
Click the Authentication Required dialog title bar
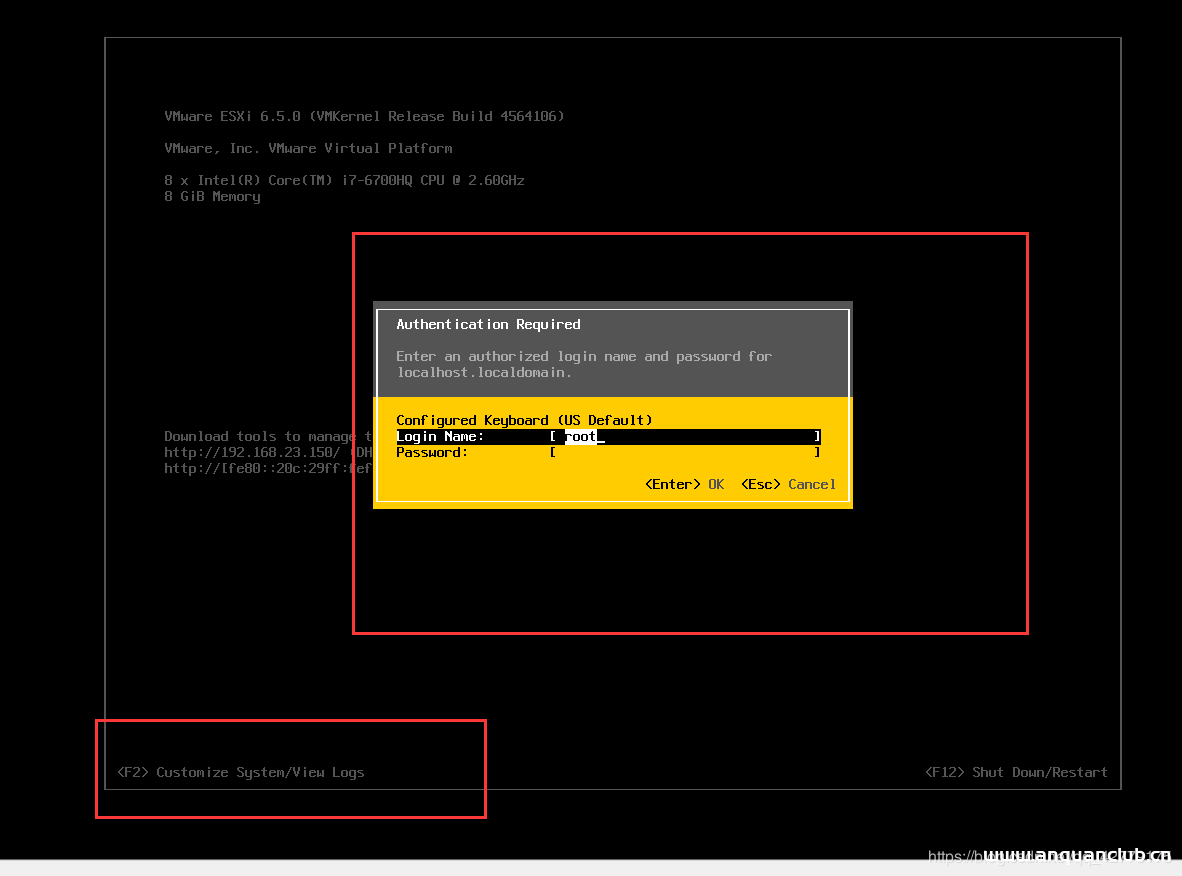click(x=488, y=324)
